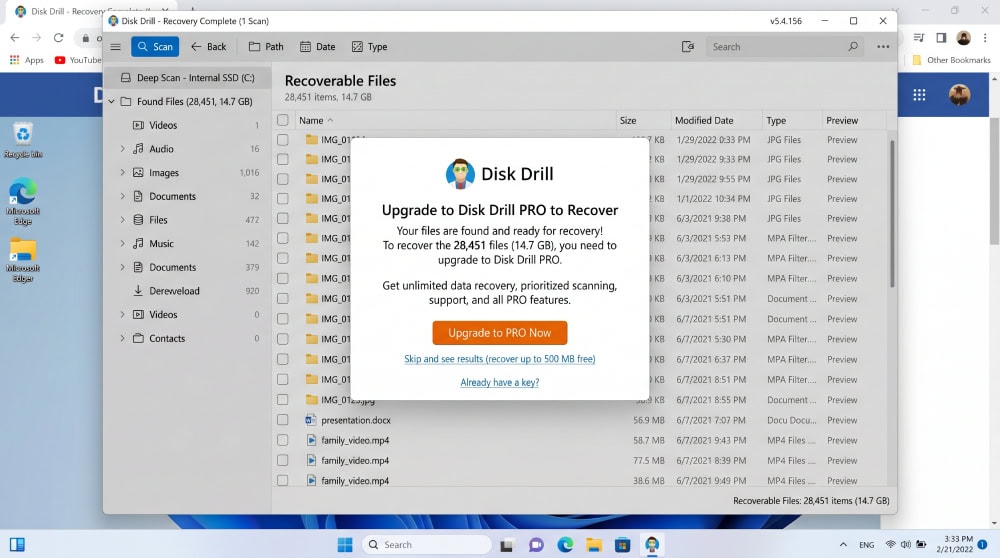Check the box for the 1/29/2022 0:33 PM row
Viewport: 1000px width, 558px height.
[283, 140]
